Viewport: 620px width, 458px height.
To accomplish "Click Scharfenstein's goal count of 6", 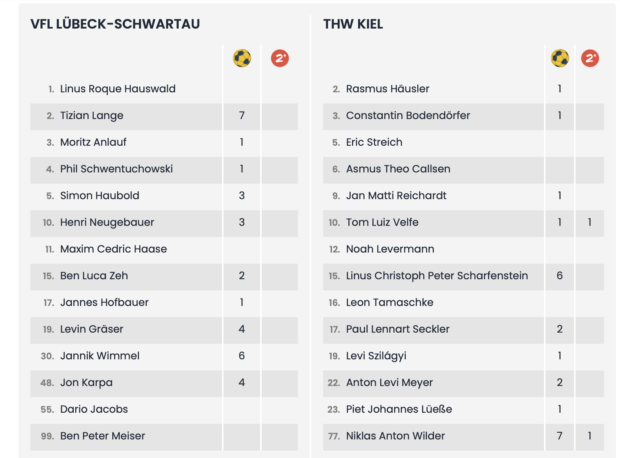I will 560,276.
